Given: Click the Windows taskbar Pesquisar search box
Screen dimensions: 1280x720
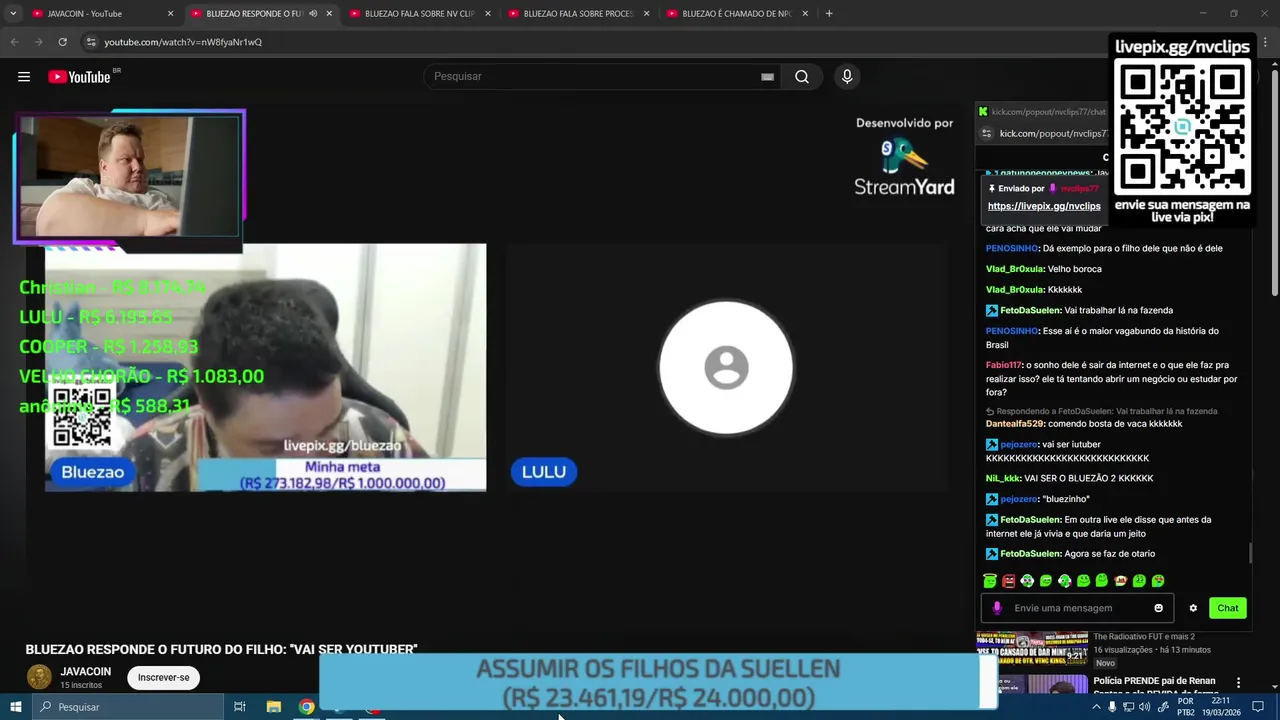Looking at the screenshot, I should coord(128,707).
